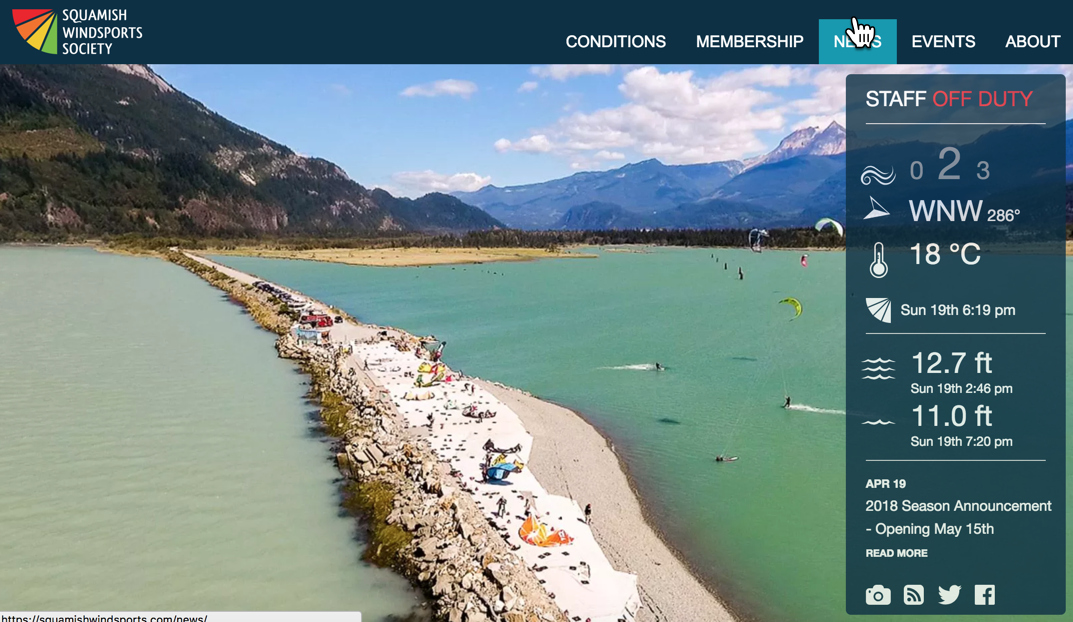The width and height of the screenshot is (1073, 622).
Task: Open the About page
Action: 1032,42
